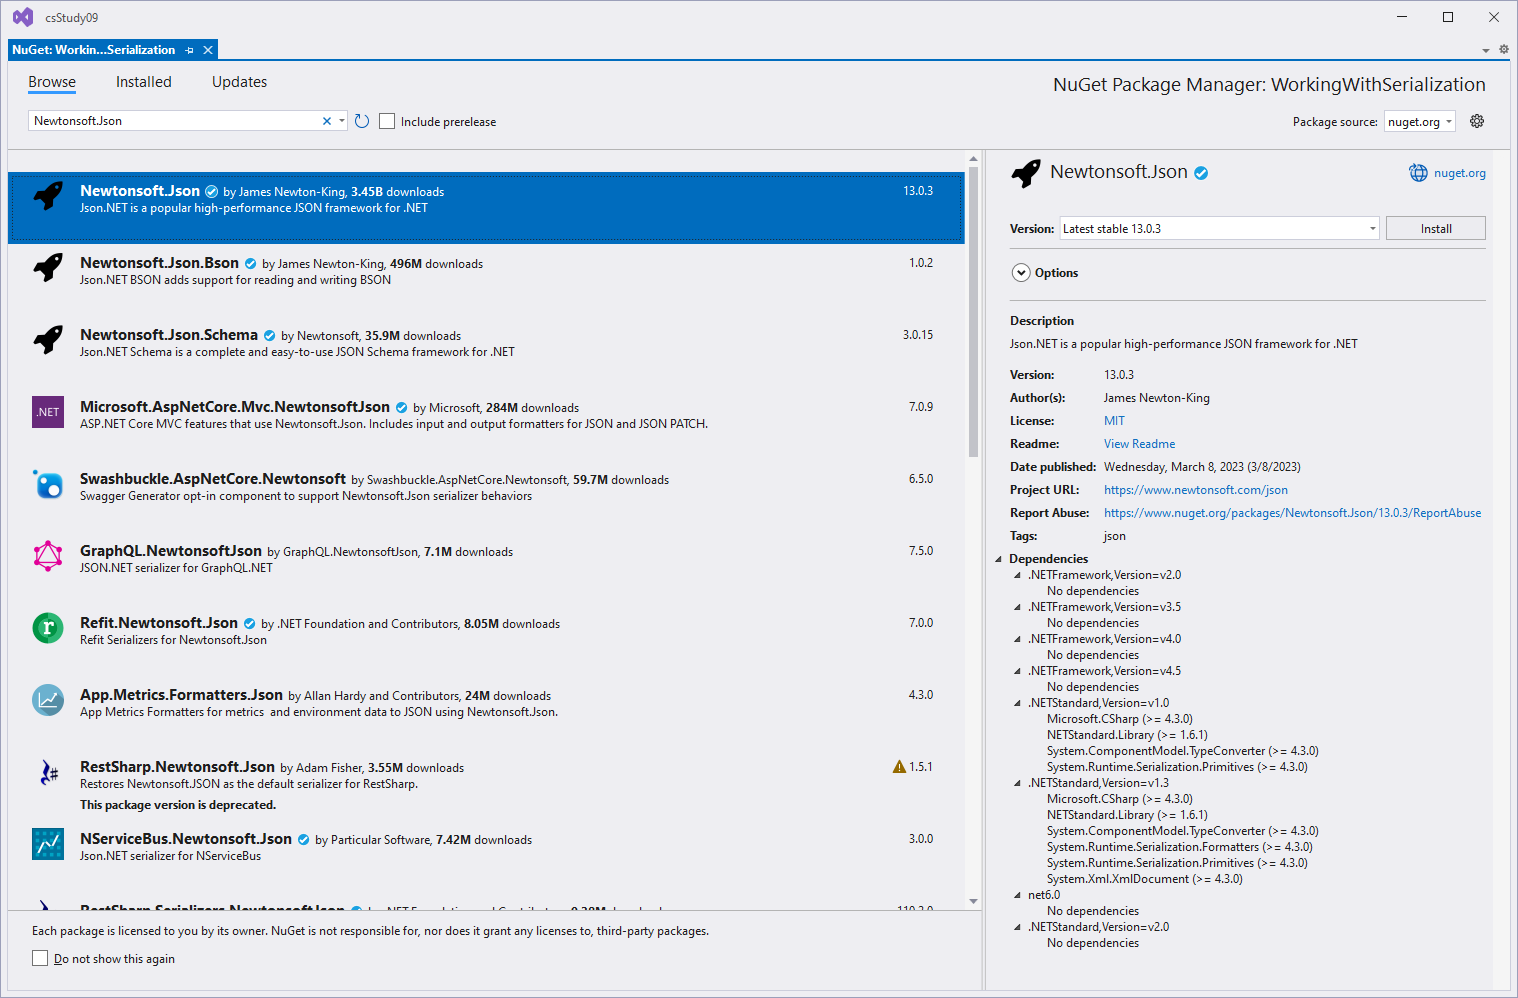Viewport: 1518px width, 998px height.
Task: Click Newtonsoft.Json.Bson rocket package icon
Action: 48,267
